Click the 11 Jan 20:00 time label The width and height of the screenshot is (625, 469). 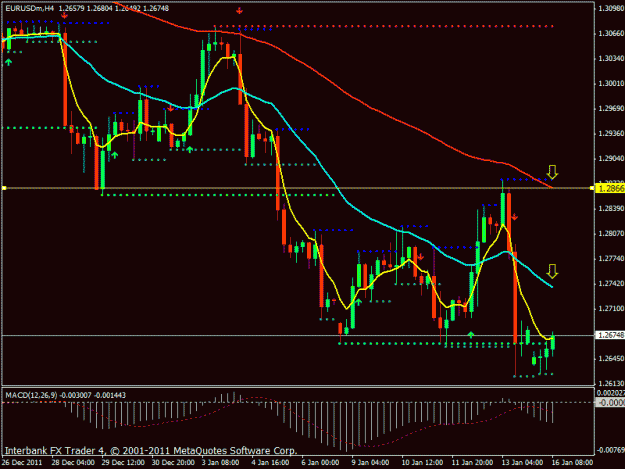click(472, 462)
